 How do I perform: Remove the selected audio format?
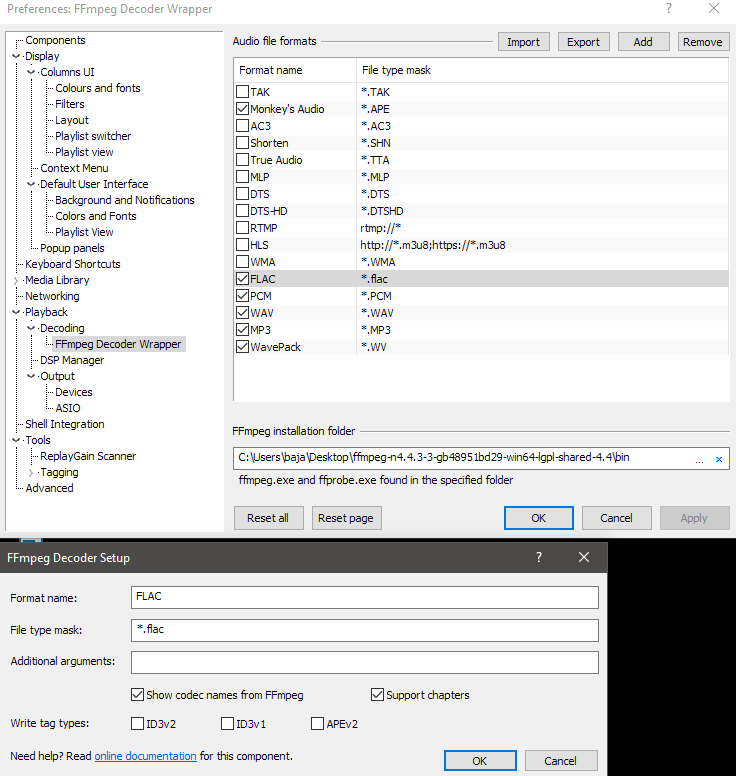(x=703, y=42)
